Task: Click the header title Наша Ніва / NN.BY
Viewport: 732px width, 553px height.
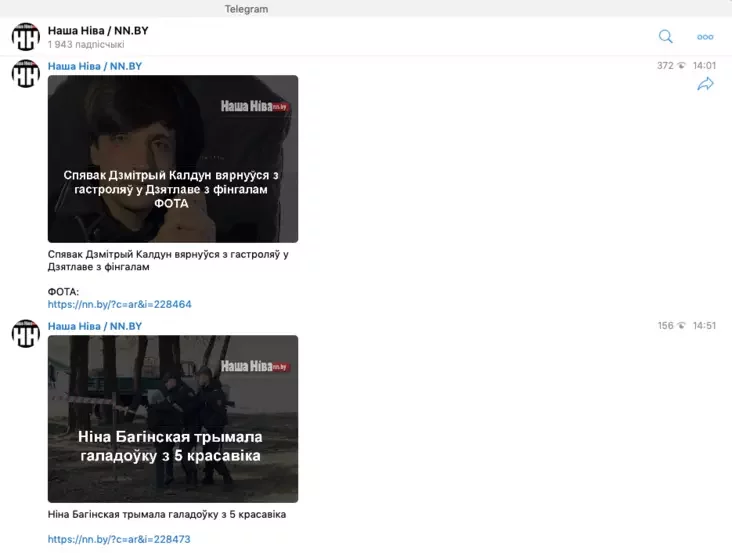Action: tap(98, 31)
